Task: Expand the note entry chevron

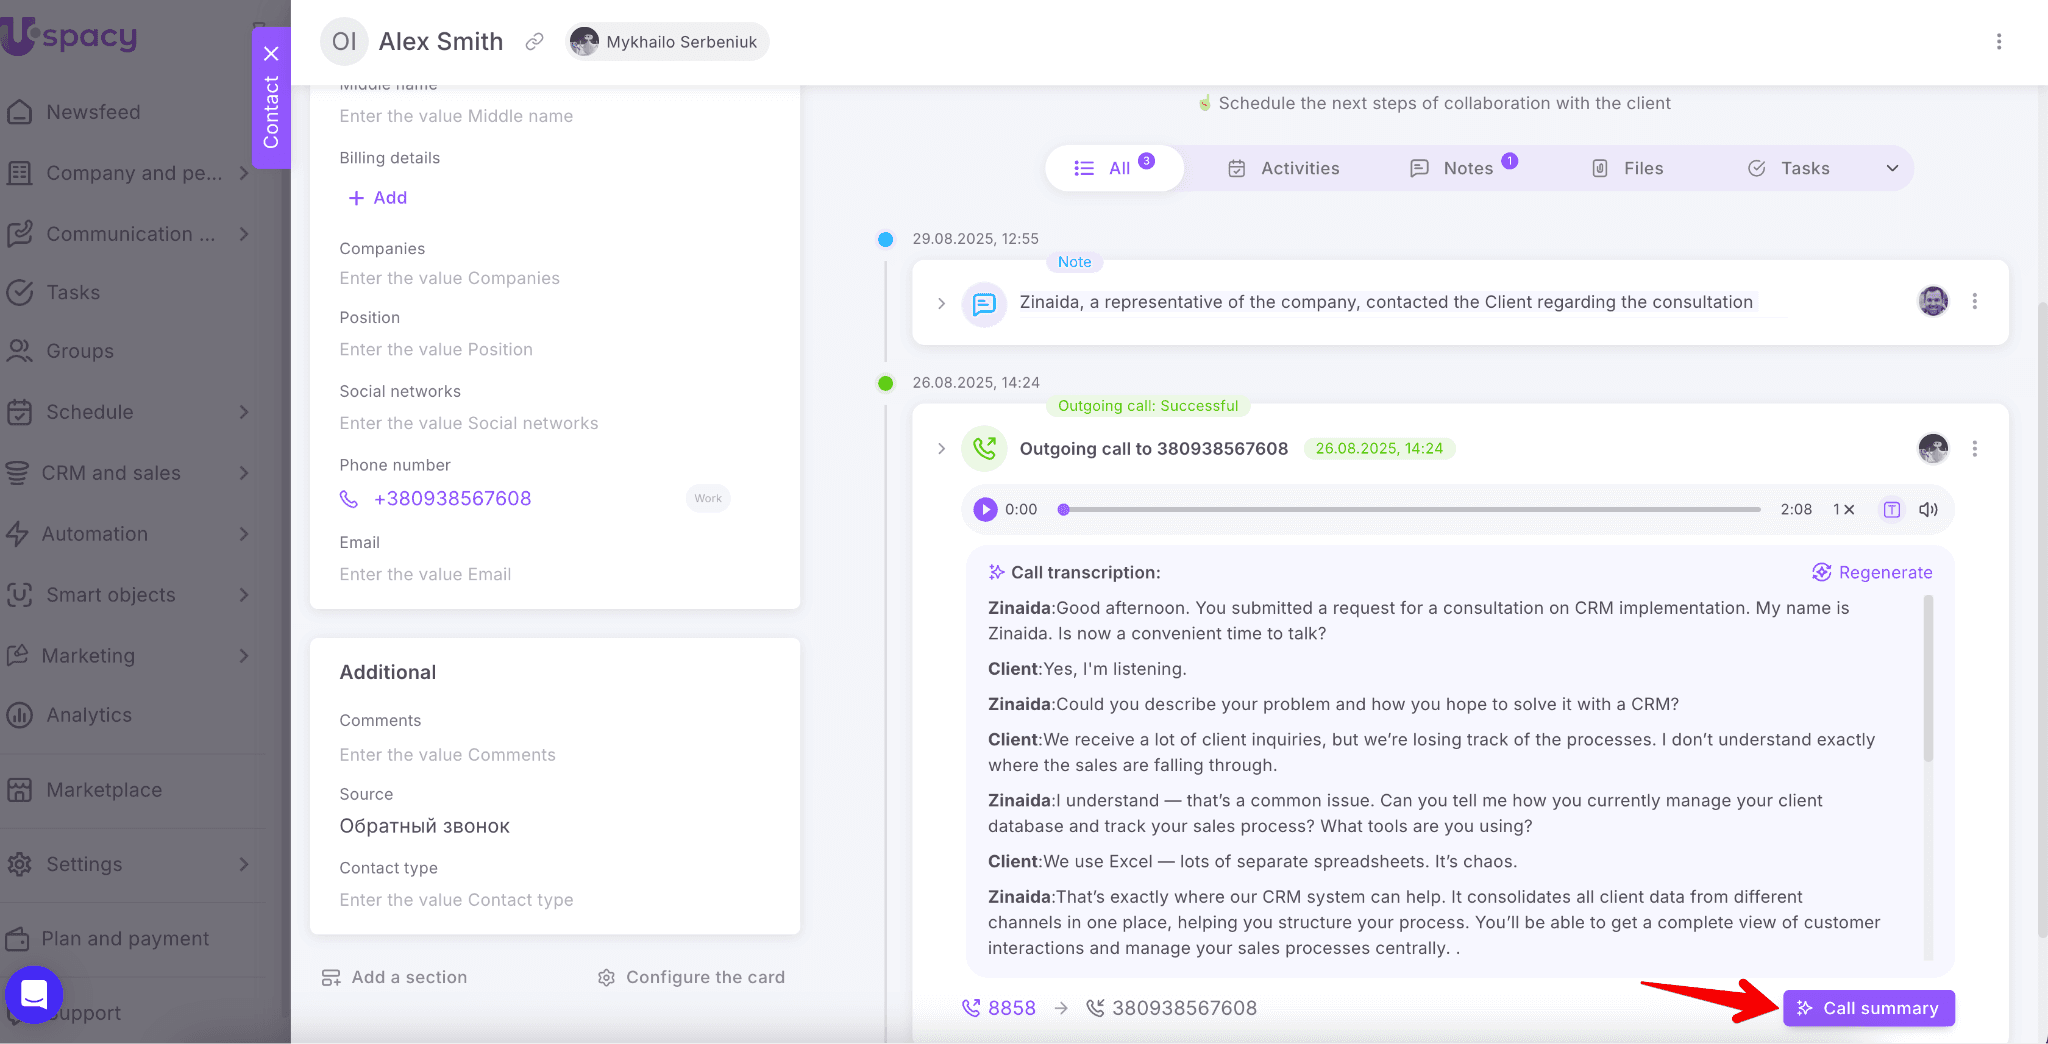Action: (x=941, y=303)
